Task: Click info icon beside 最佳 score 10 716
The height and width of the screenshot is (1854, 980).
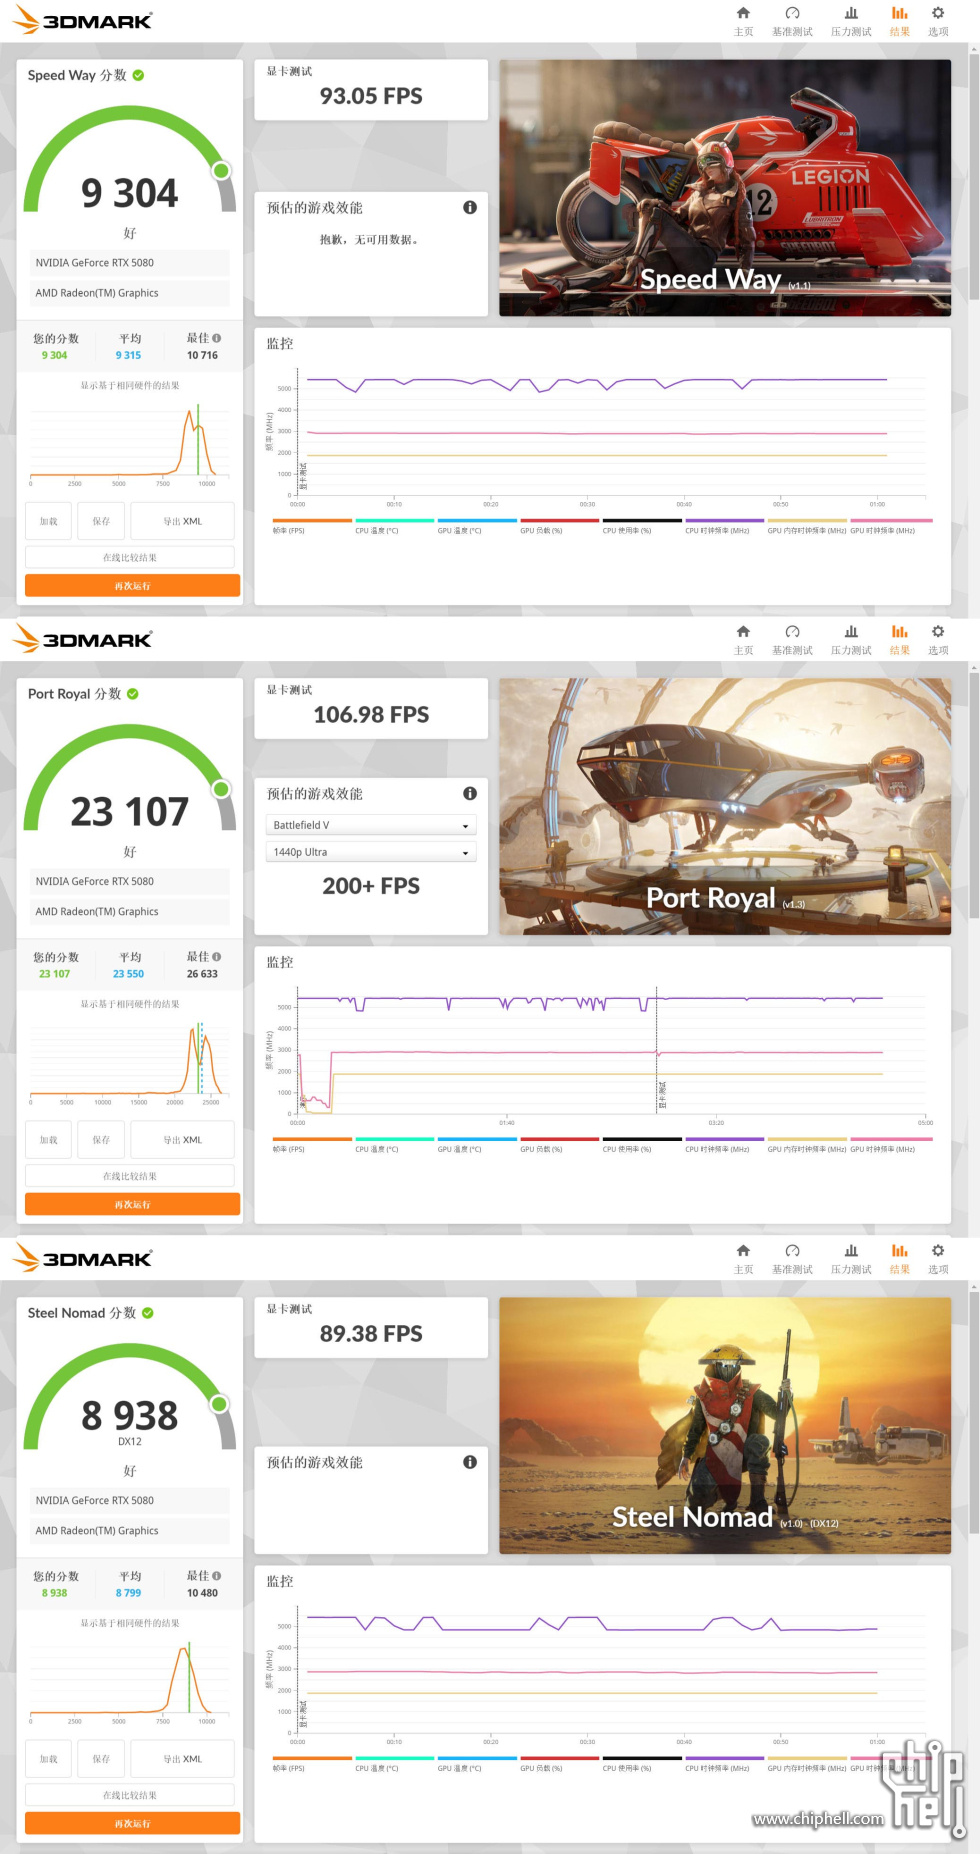Action: pos(217,338)
